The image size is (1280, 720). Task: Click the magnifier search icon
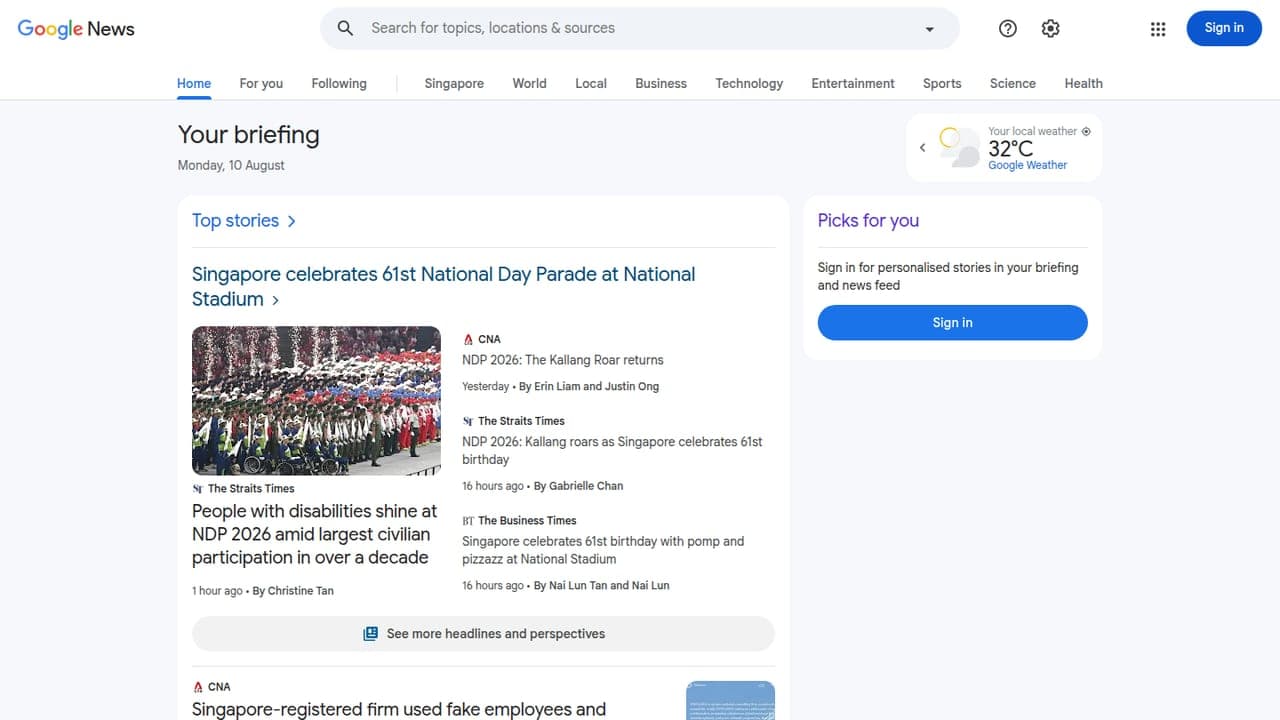point(345,28)
